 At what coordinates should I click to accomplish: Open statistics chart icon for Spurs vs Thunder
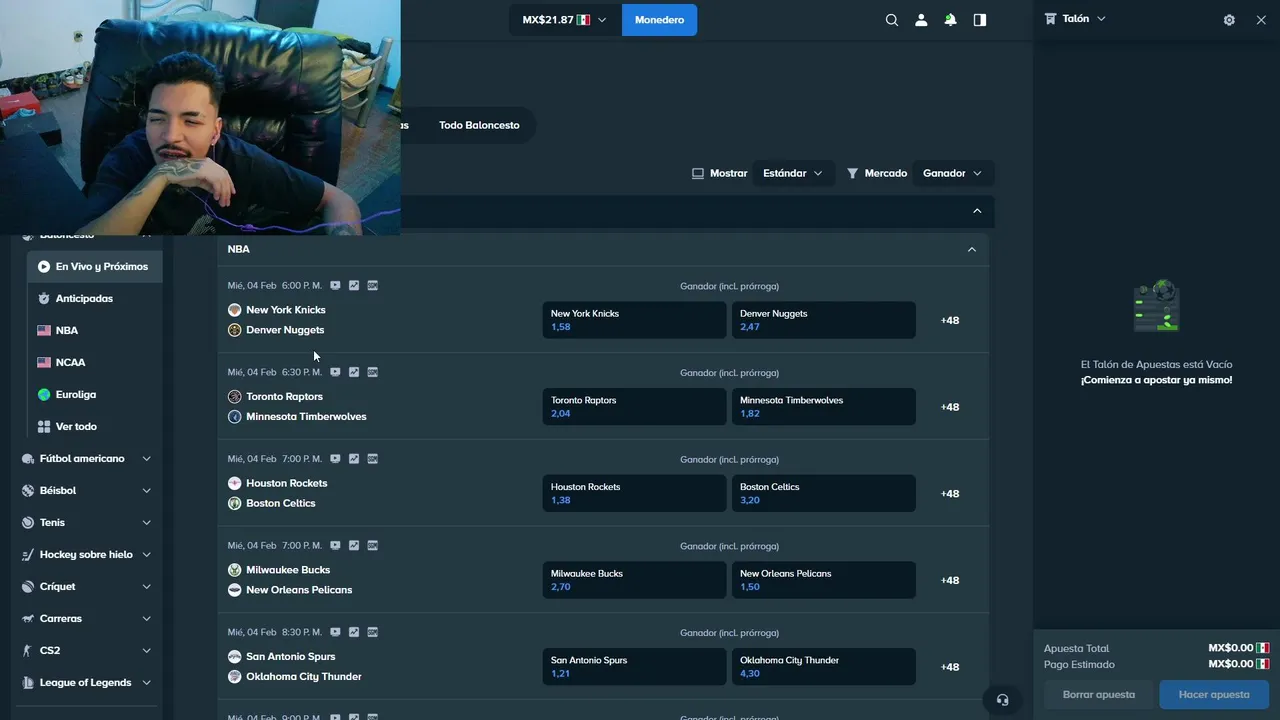click(354, 632)
